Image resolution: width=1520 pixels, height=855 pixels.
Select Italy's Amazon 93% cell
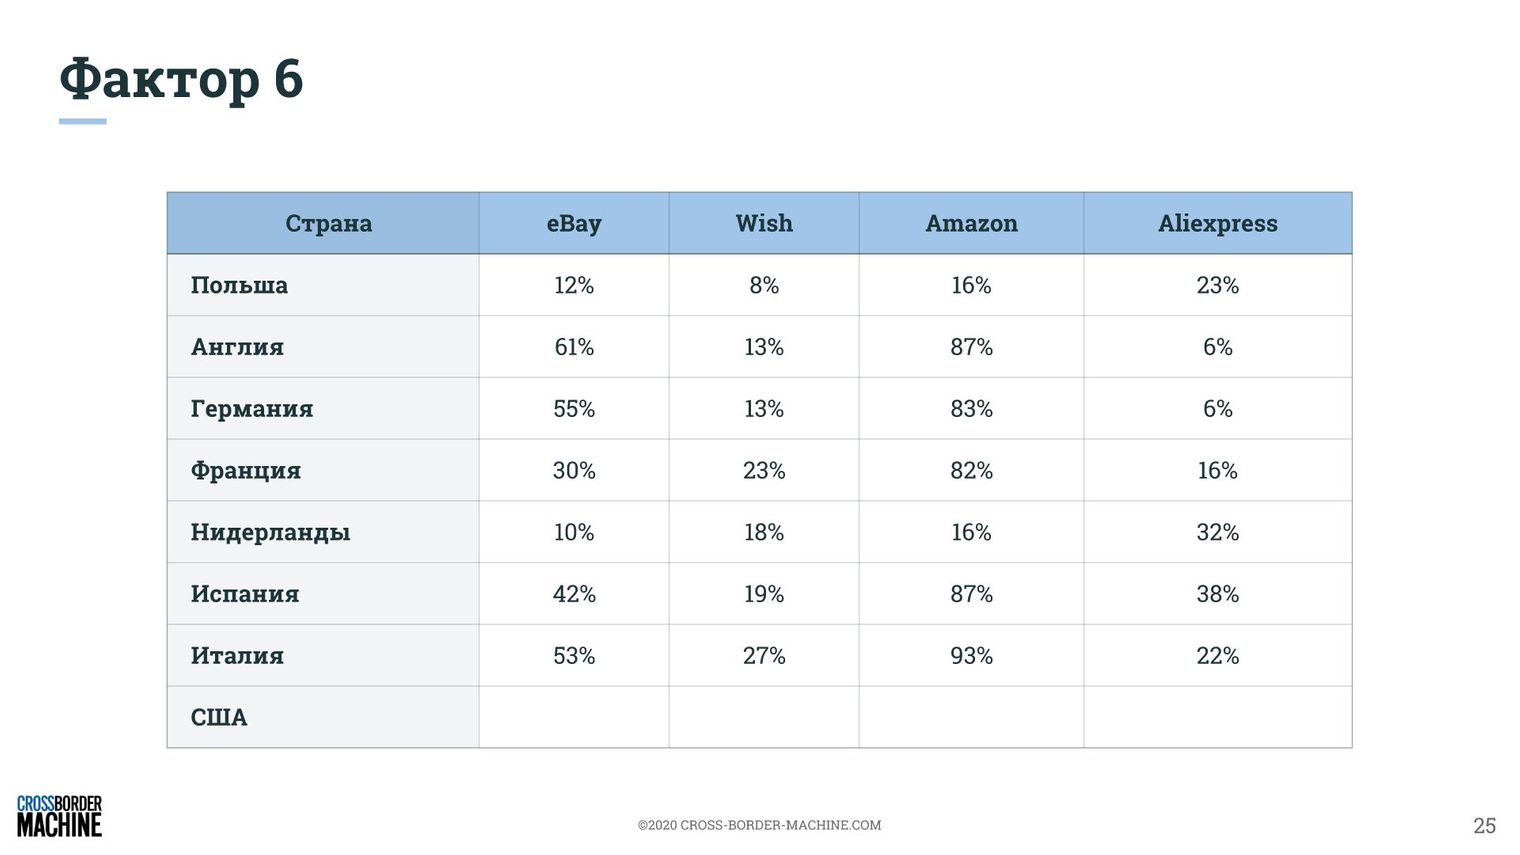[x=971, y=656]
